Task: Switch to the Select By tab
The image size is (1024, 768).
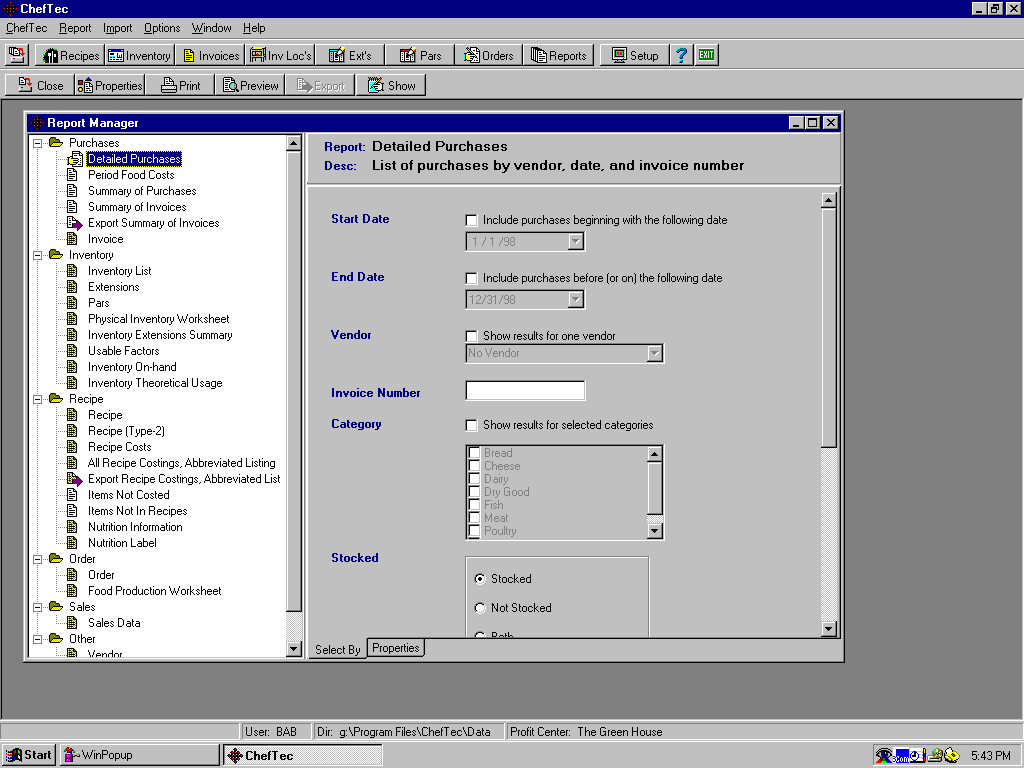Action: (338, 649)
